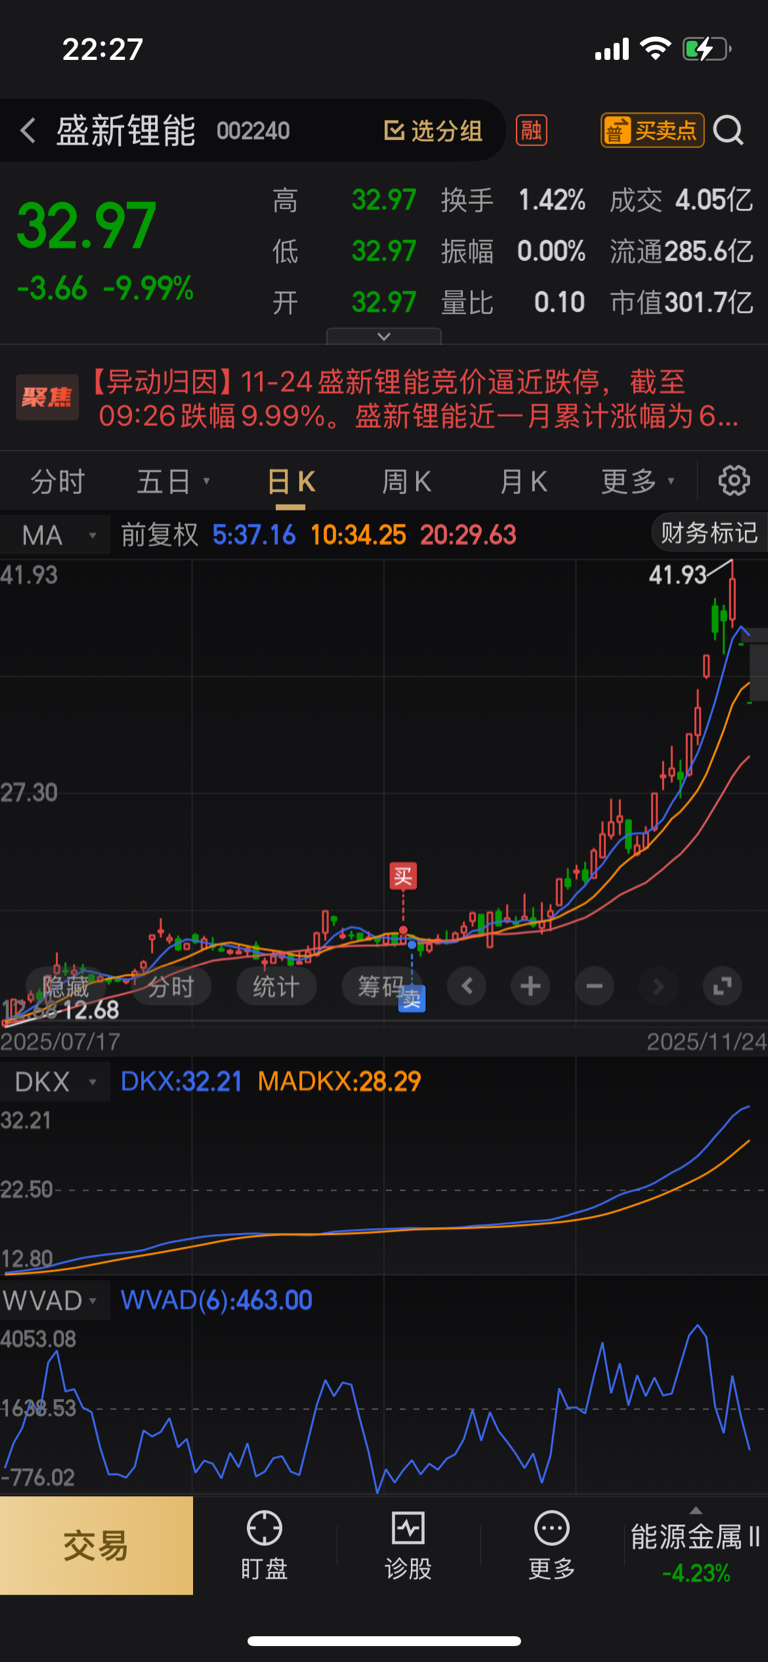Screen dimensions: 768x1663
Task: Tap the 41.93 high price label on chart
Action: [x=678, y=575]
